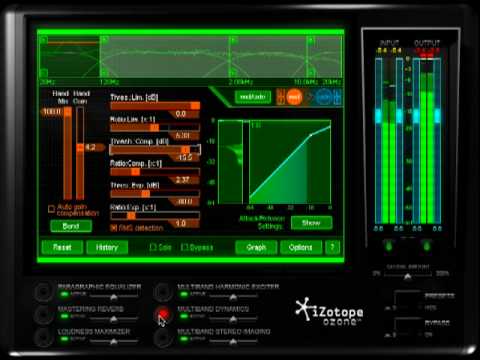Toggle Loudness Maximizer active LED
The height and width of the screenshot is (360, 480).
click(x=64, y=339)
